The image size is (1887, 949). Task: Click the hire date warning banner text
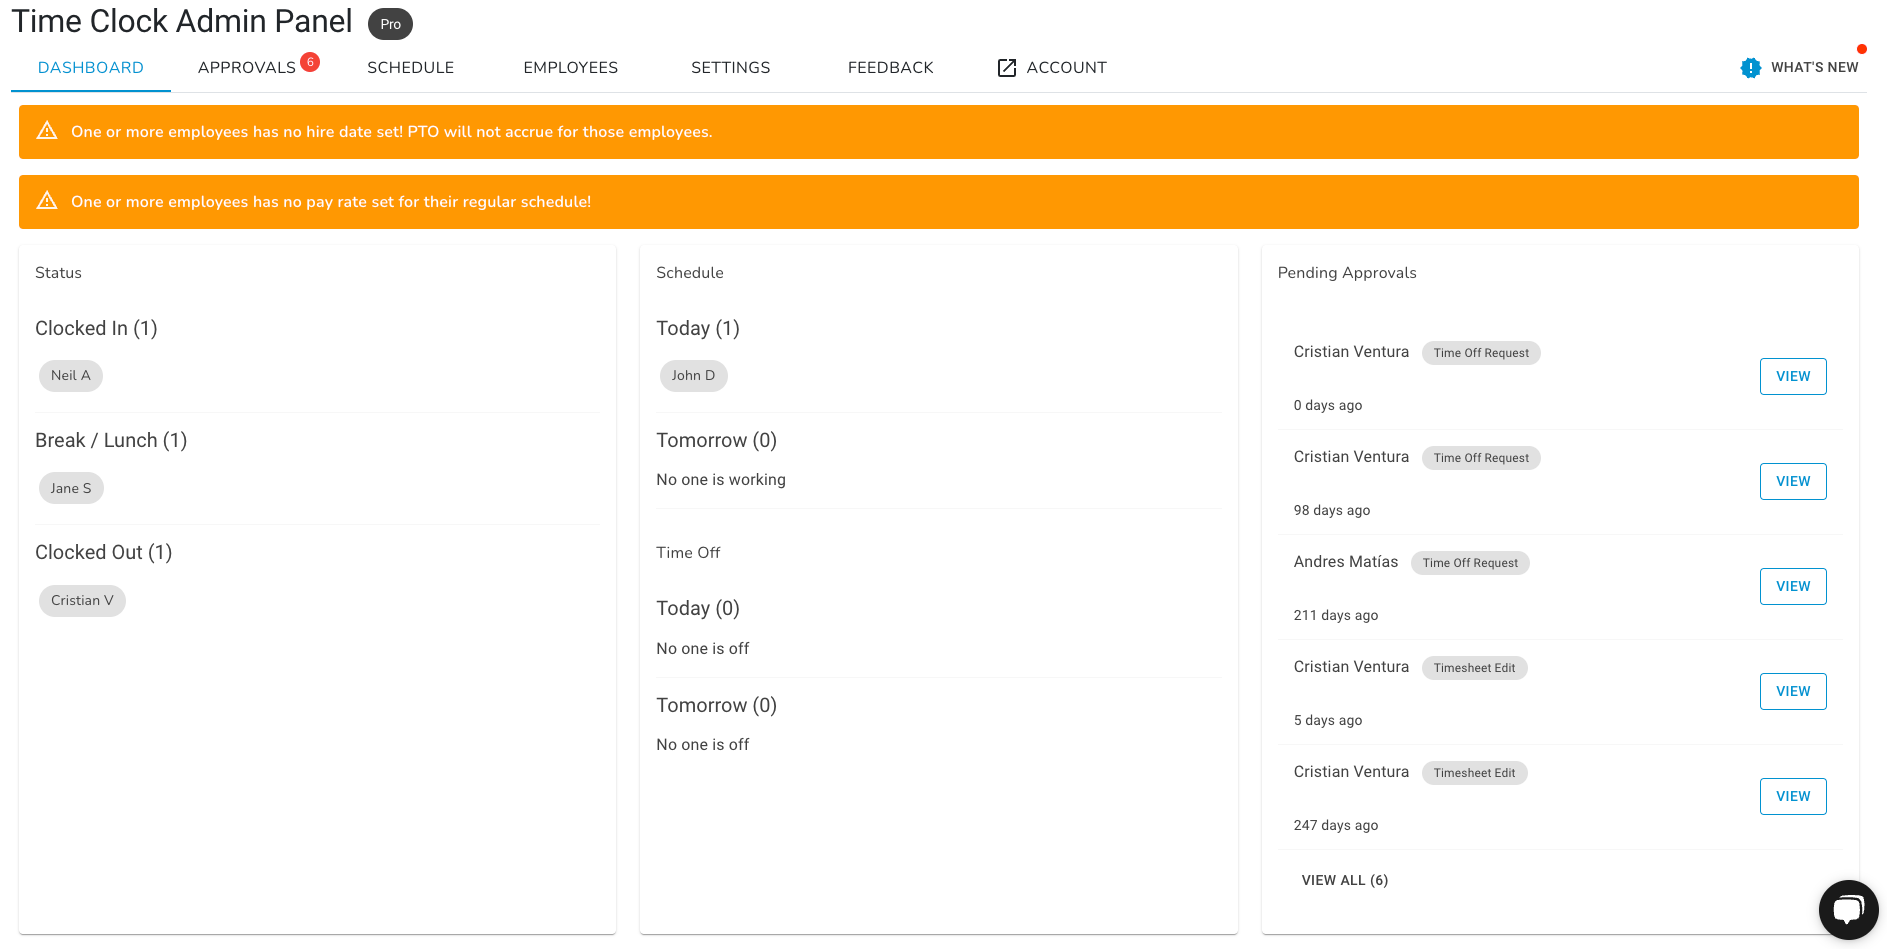(x=391, y=132)
